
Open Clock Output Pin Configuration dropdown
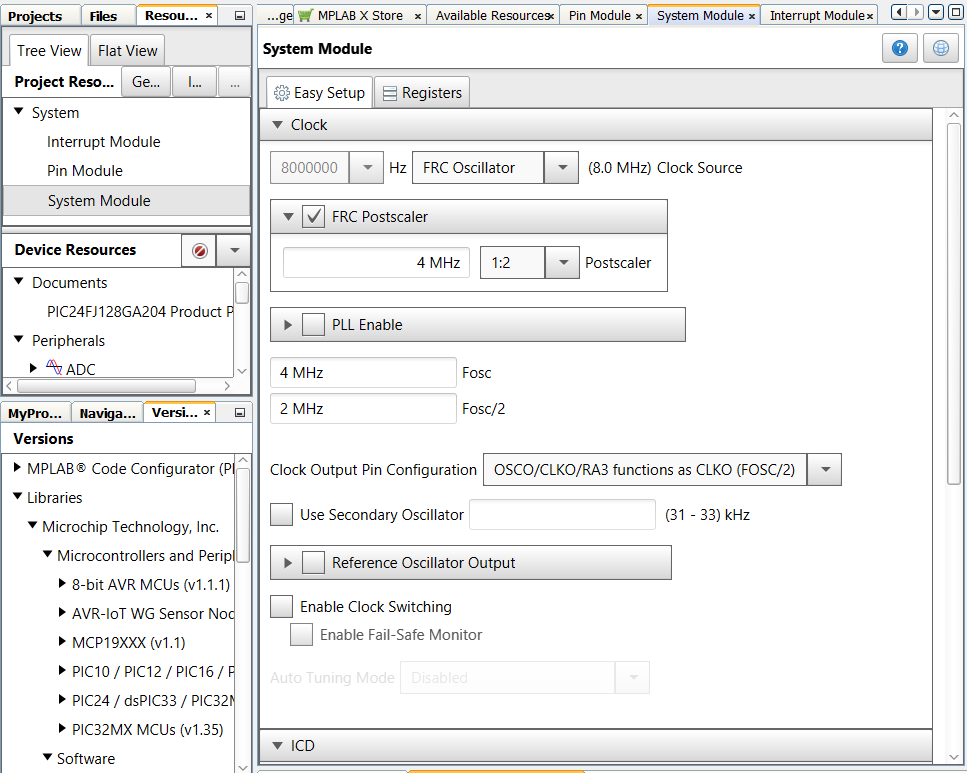pos(824,469)
